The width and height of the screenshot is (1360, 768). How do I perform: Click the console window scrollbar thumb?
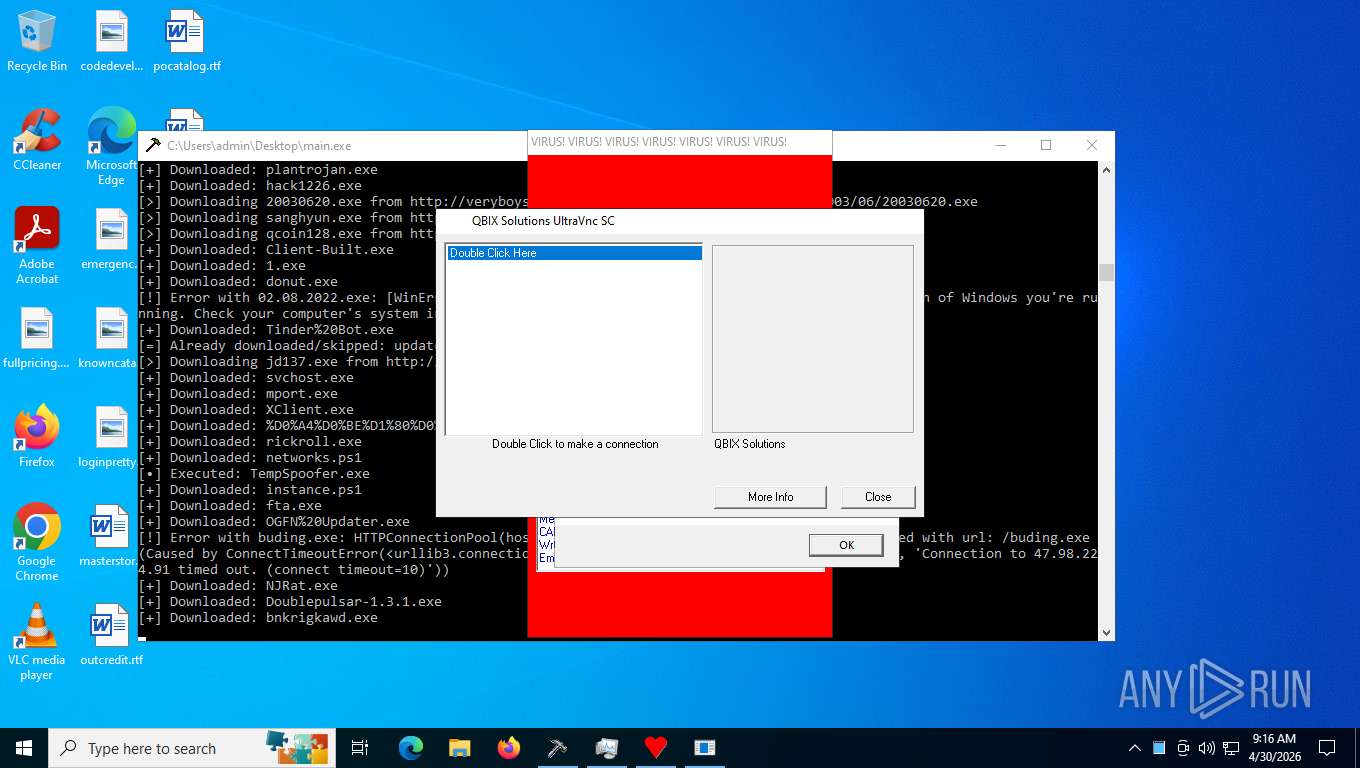click(x=1106, y=272)
